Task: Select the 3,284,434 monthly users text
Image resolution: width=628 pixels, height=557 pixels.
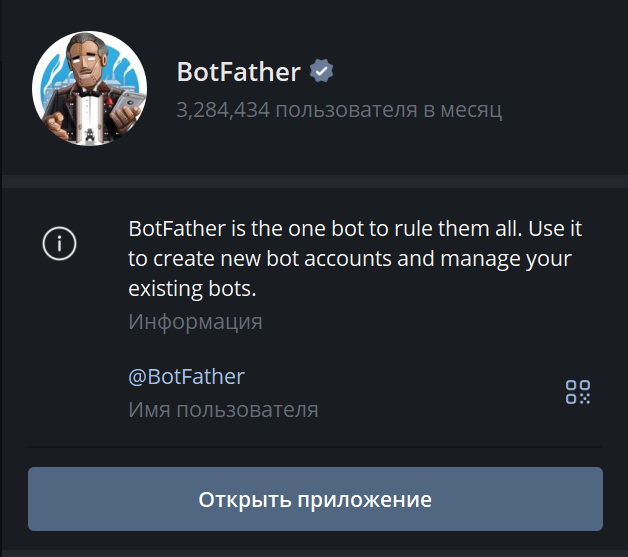Action: (x=339, y=110)
